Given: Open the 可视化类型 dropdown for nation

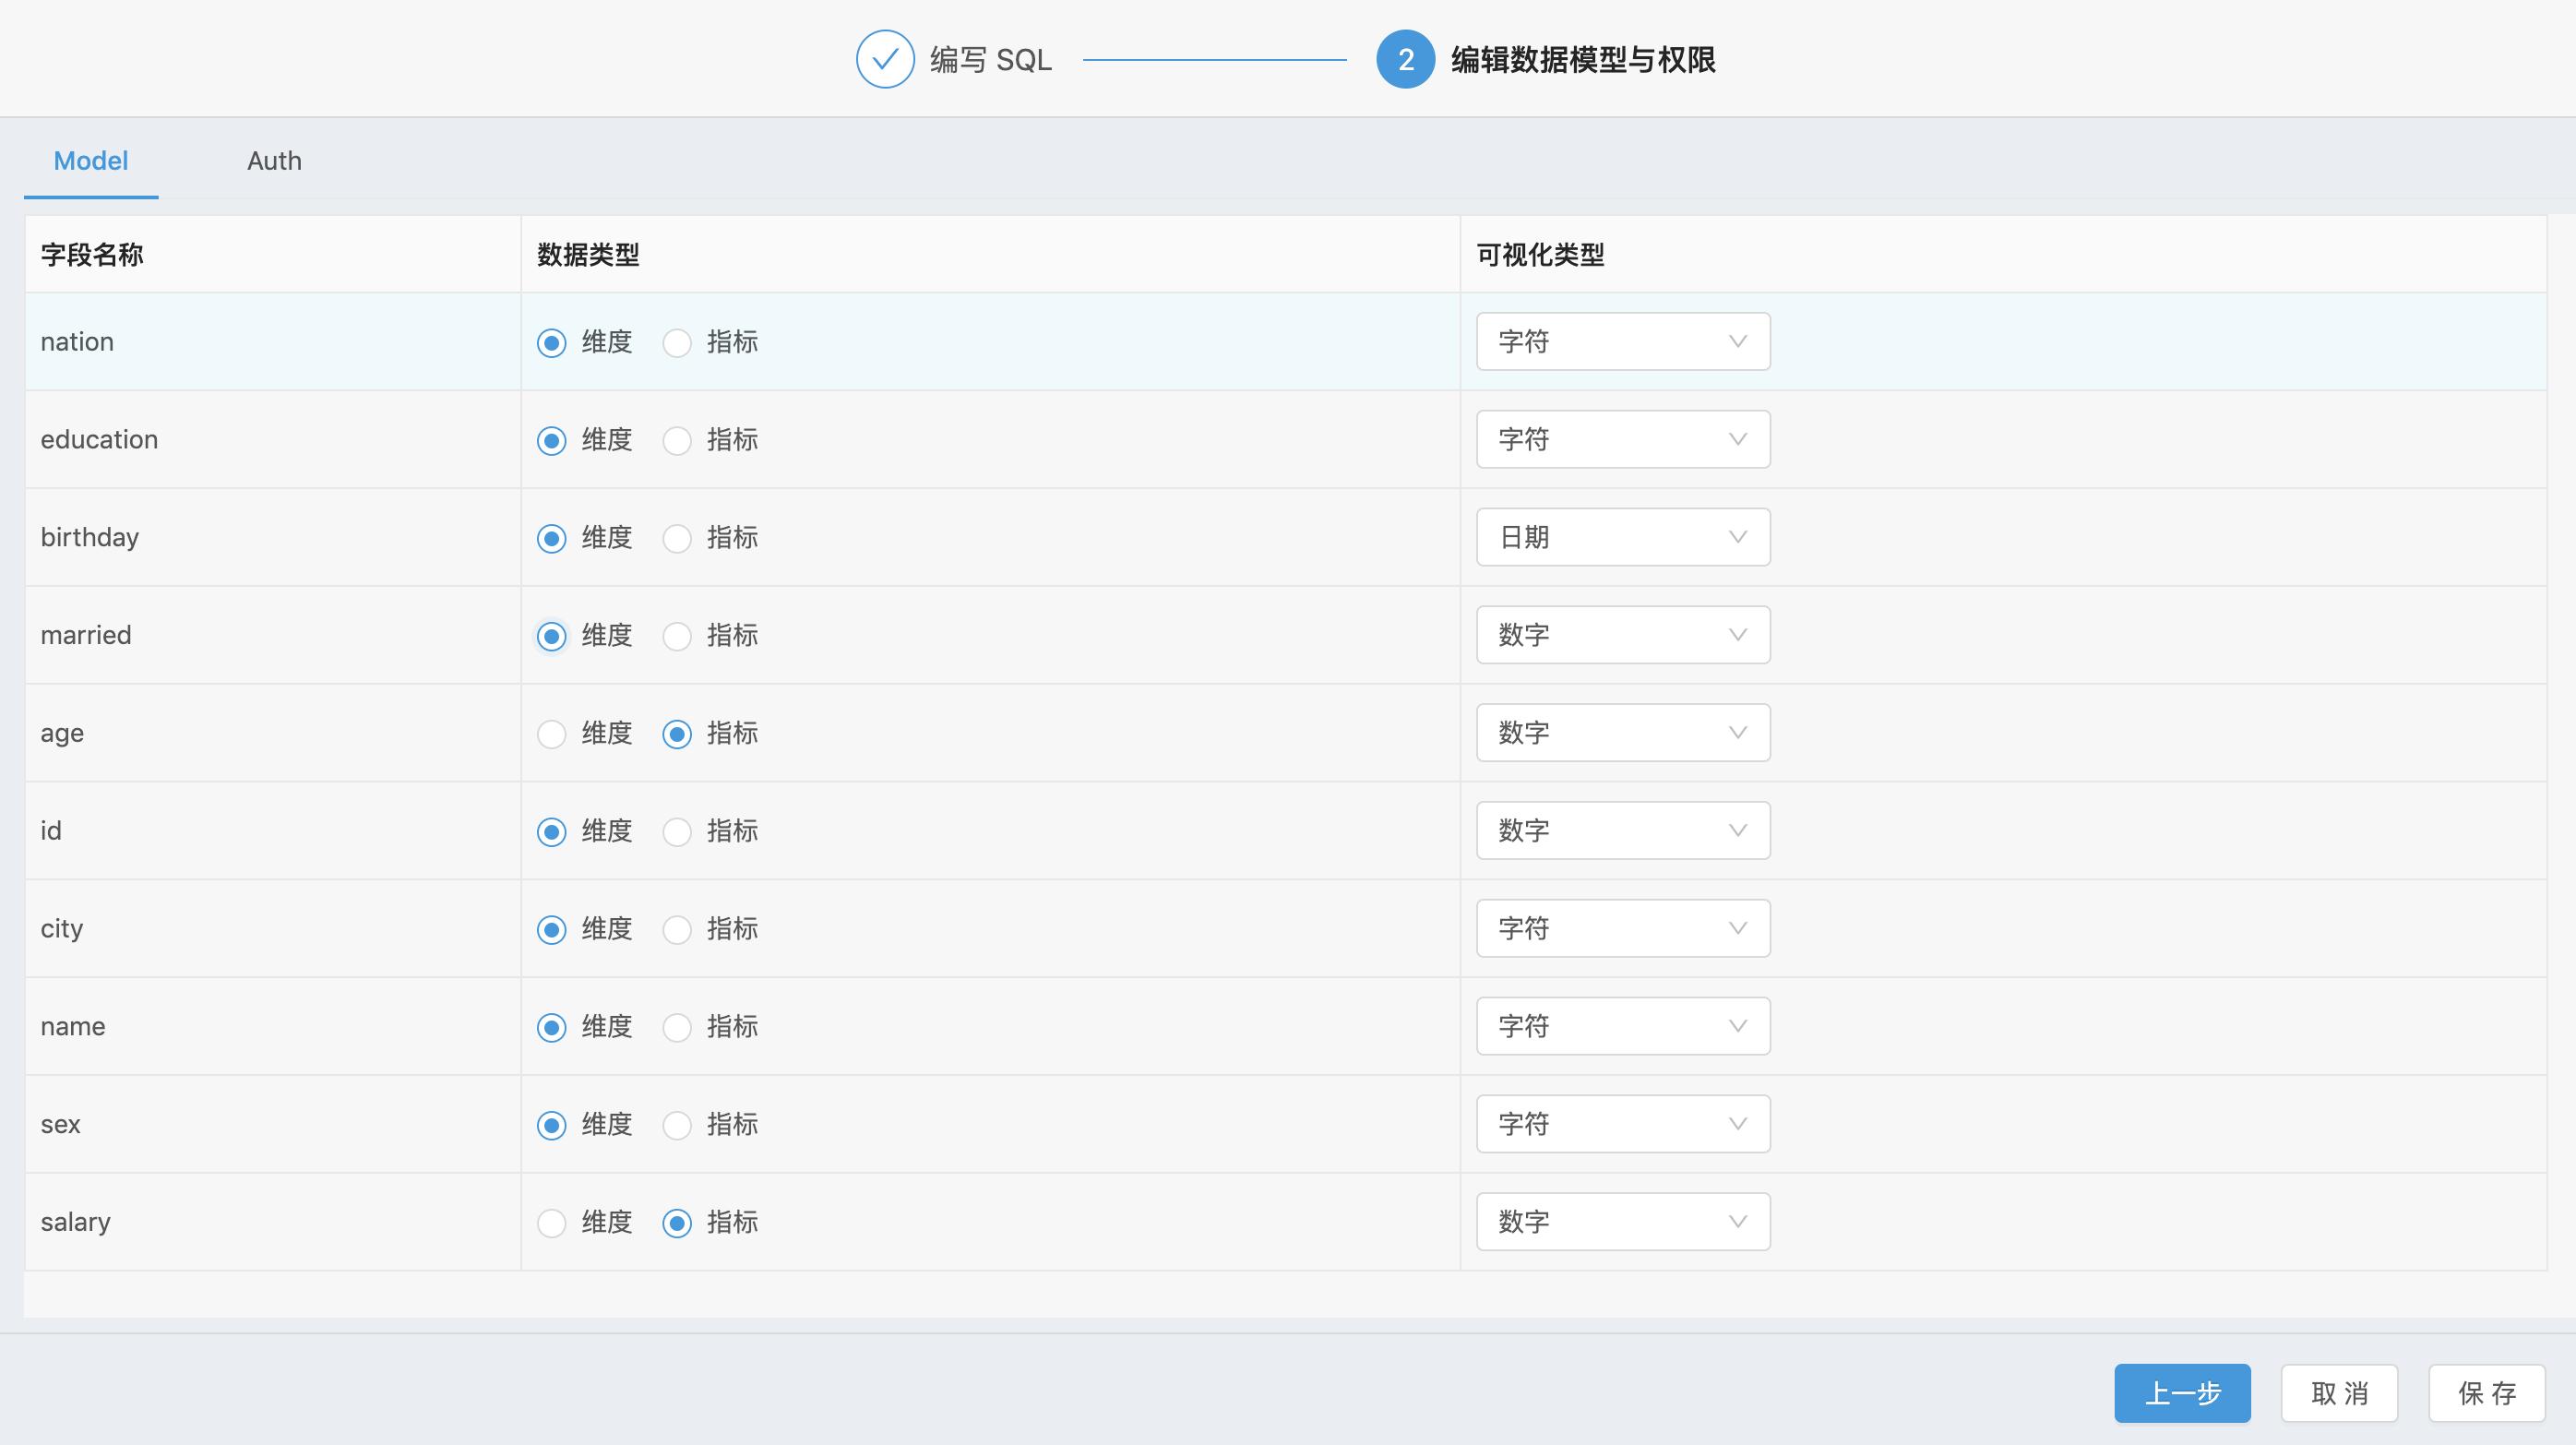Looking at the screenshot, I should [x=1622, y=341].
